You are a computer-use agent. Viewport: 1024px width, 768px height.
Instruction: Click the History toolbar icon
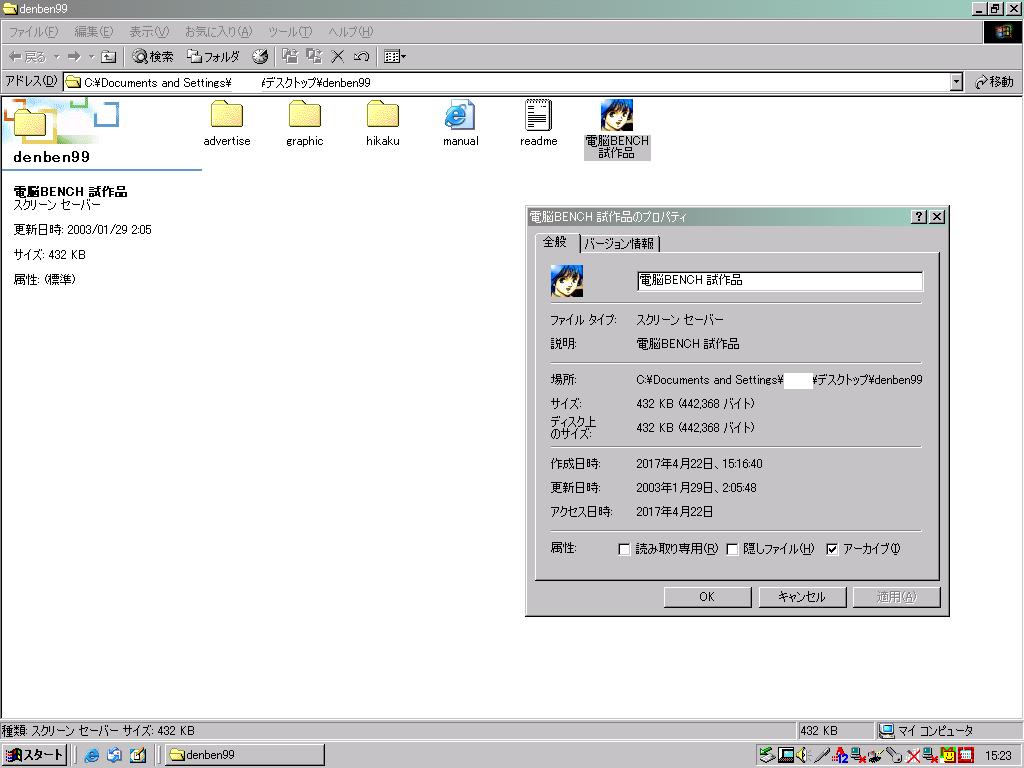click(260, 57)
